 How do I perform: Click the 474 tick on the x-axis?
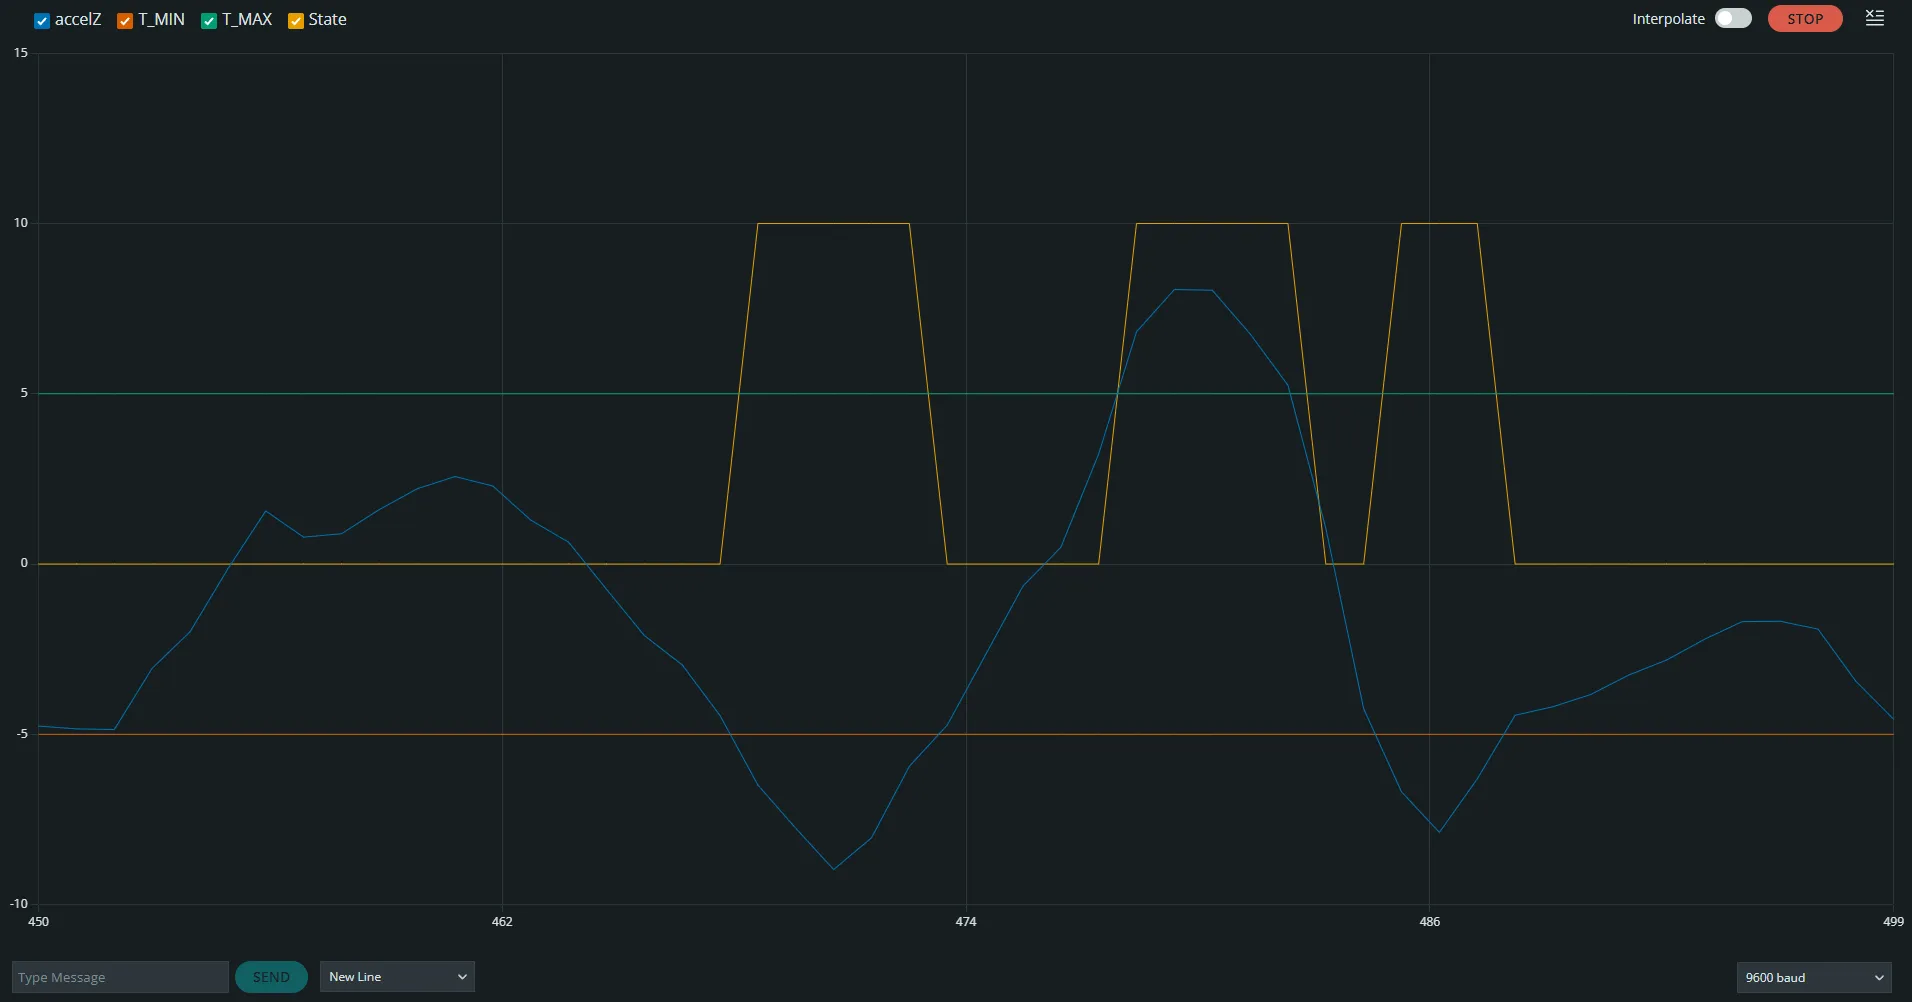[x=966, y=921]
